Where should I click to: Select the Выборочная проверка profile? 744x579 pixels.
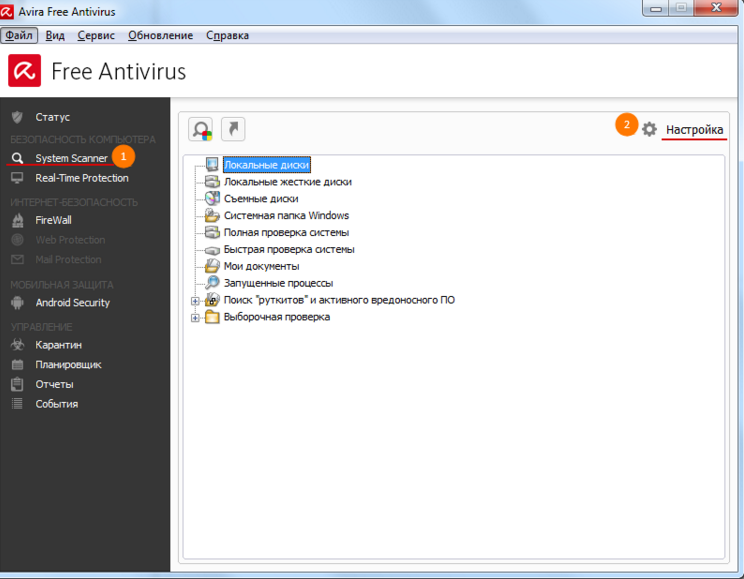click(x=277, y=317)
